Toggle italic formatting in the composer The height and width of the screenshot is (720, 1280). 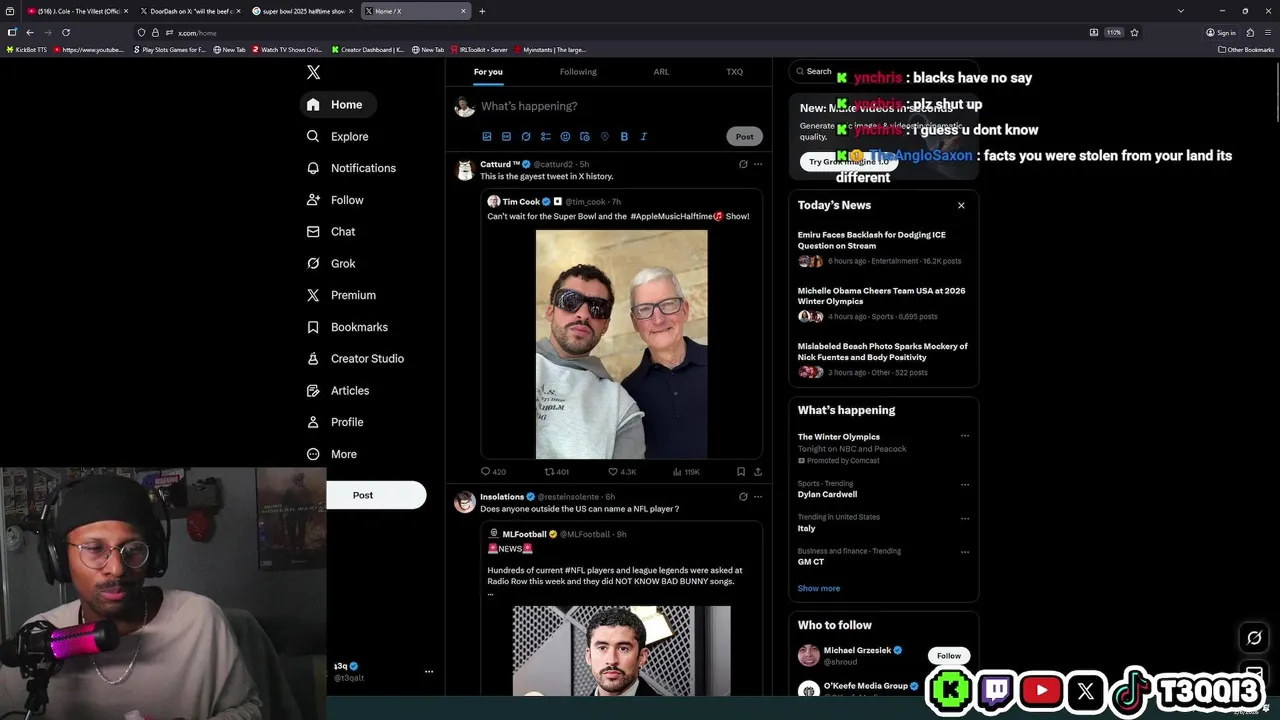tap(643, 136)
